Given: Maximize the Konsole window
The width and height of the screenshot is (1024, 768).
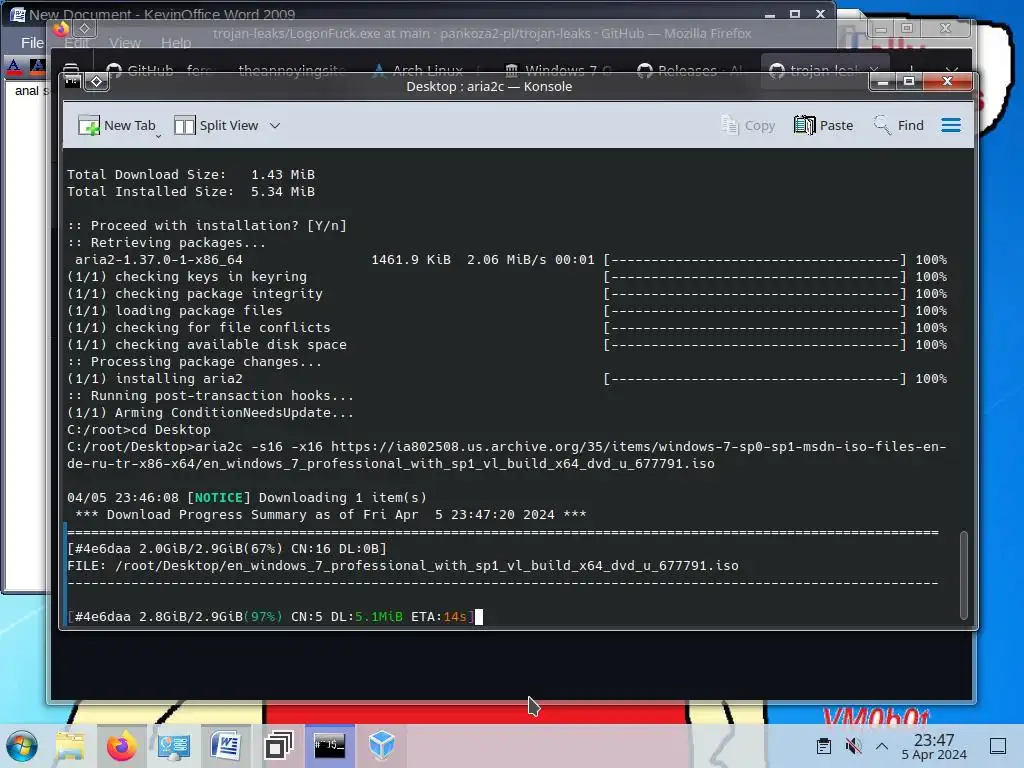Looking at the screenshot, I should 909,81.
